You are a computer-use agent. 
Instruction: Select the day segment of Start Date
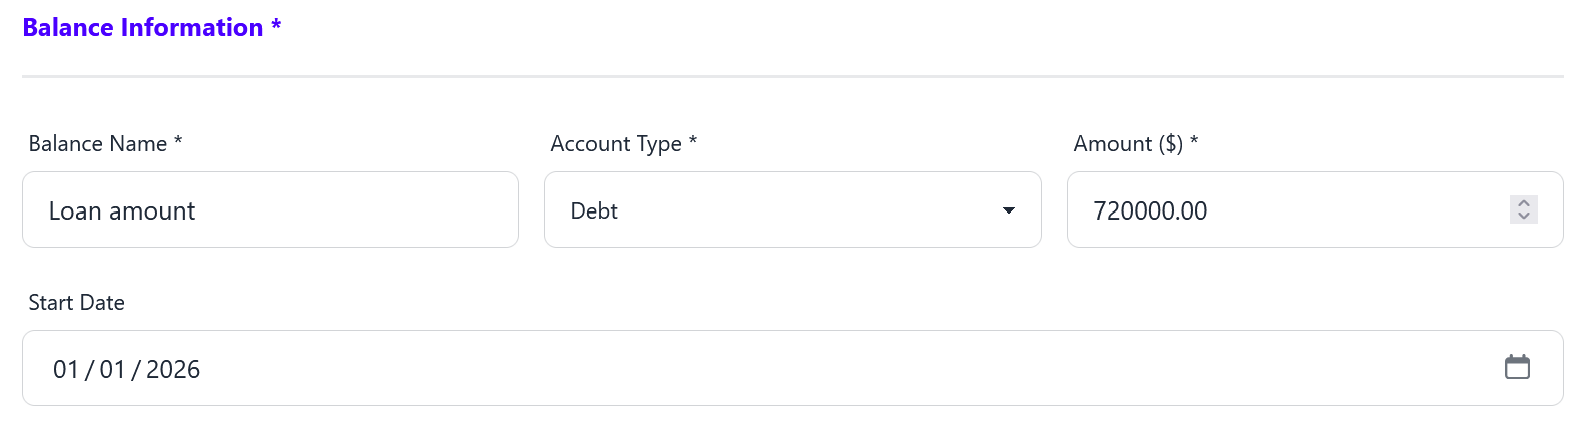pyautogui.click(x=112, y=369)
